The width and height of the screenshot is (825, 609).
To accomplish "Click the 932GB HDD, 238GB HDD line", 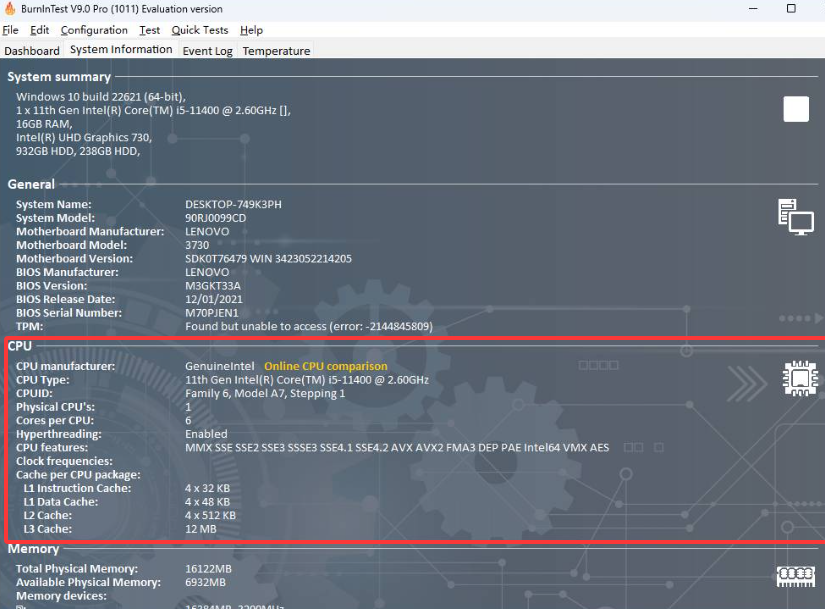I will click(x=78, y=151).
